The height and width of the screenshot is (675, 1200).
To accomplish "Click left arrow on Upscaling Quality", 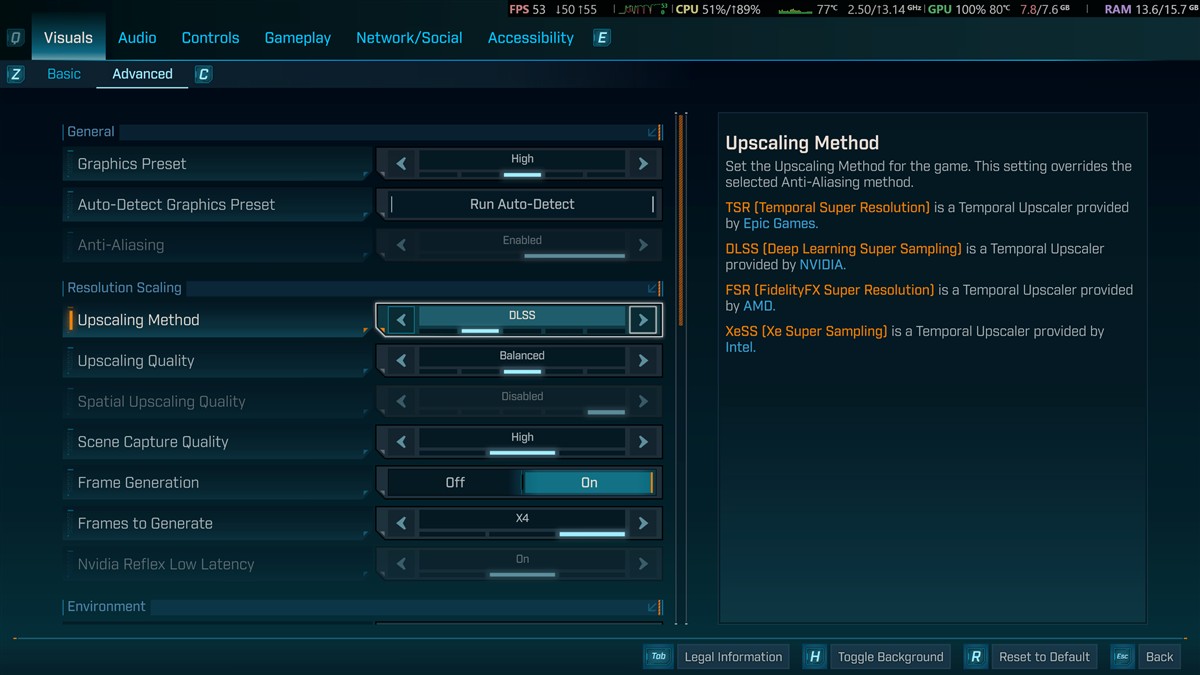I will coord(401,361).
